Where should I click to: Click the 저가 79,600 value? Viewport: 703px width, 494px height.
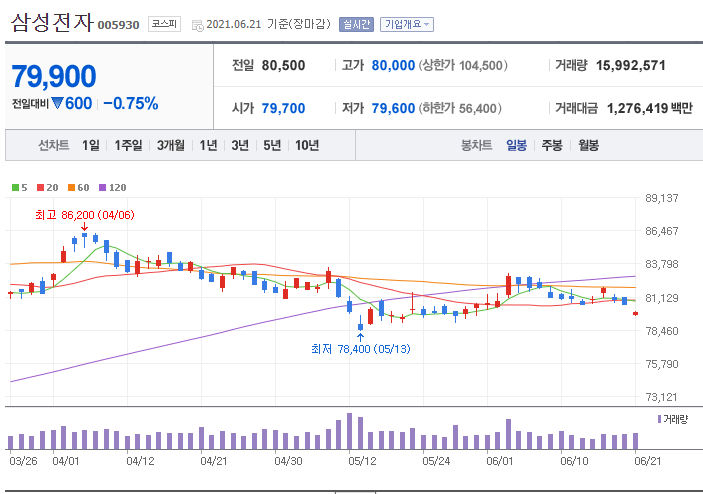393,108
